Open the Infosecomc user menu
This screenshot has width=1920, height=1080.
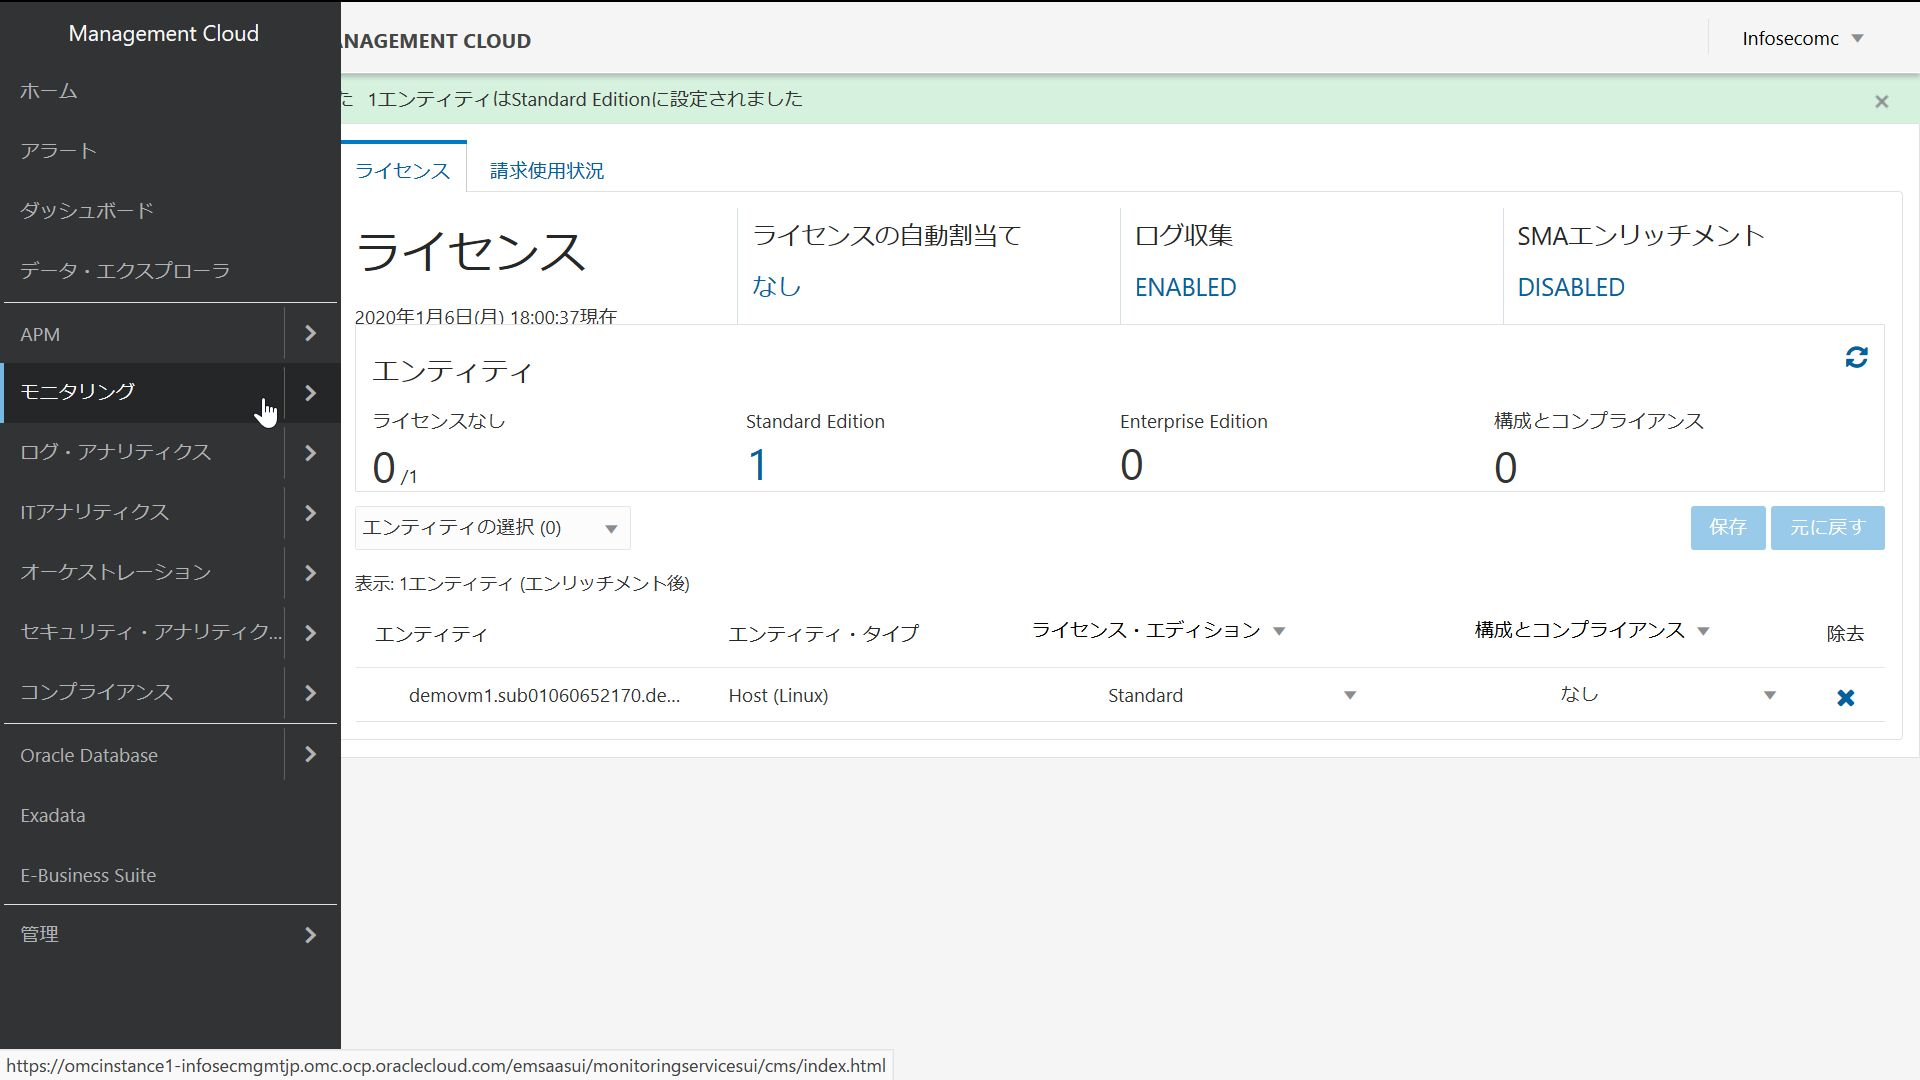[1802, 39]
